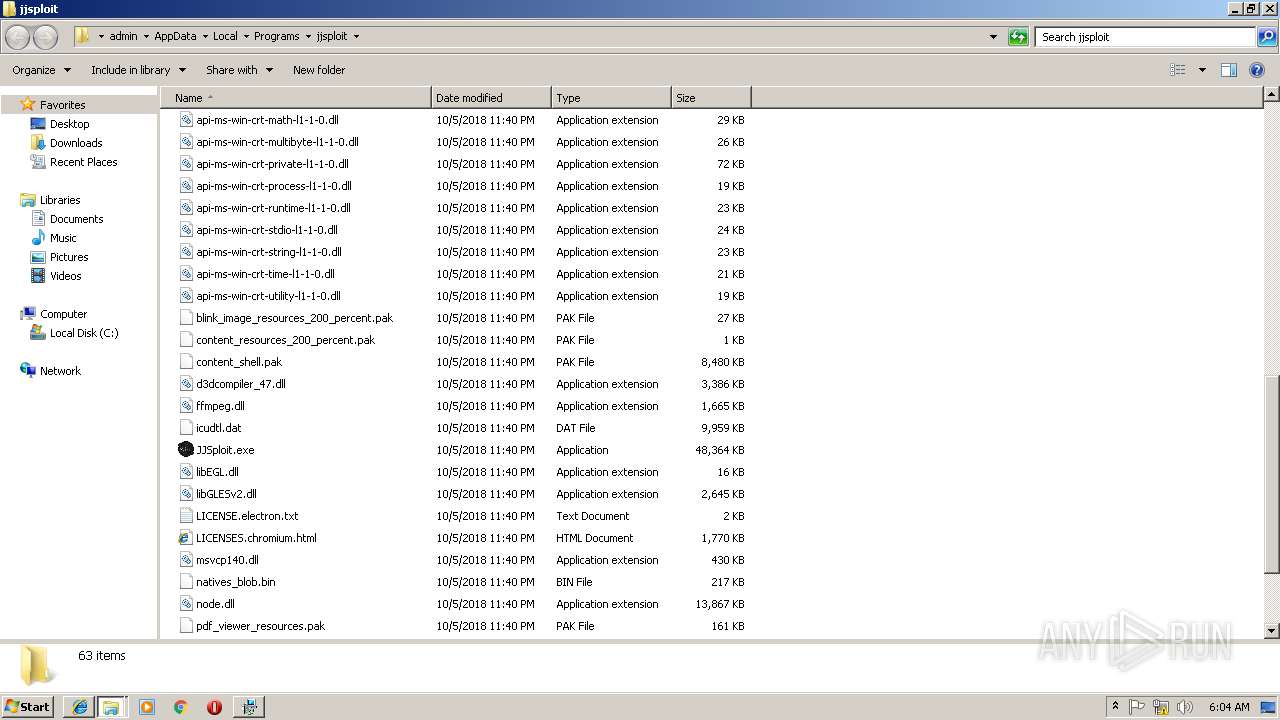
Task: Click the vertical scrollbar up arrow
Action: [1271, 95]
